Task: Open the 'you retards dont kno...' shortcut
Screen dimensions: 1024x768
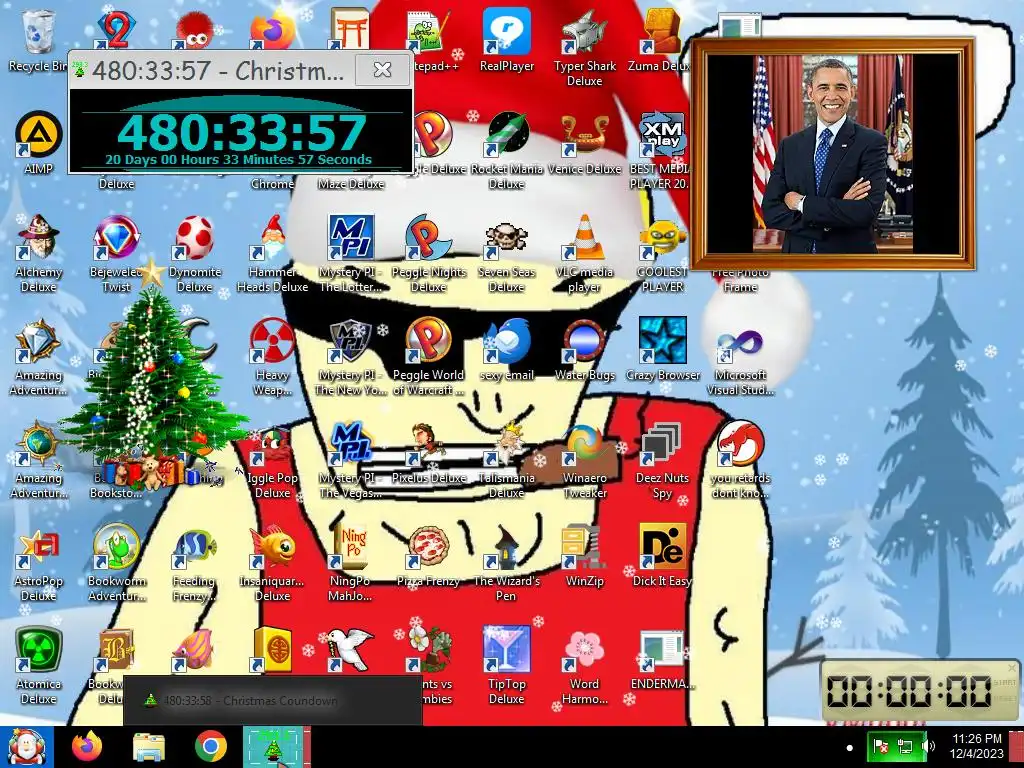Action: coord(740,461)
